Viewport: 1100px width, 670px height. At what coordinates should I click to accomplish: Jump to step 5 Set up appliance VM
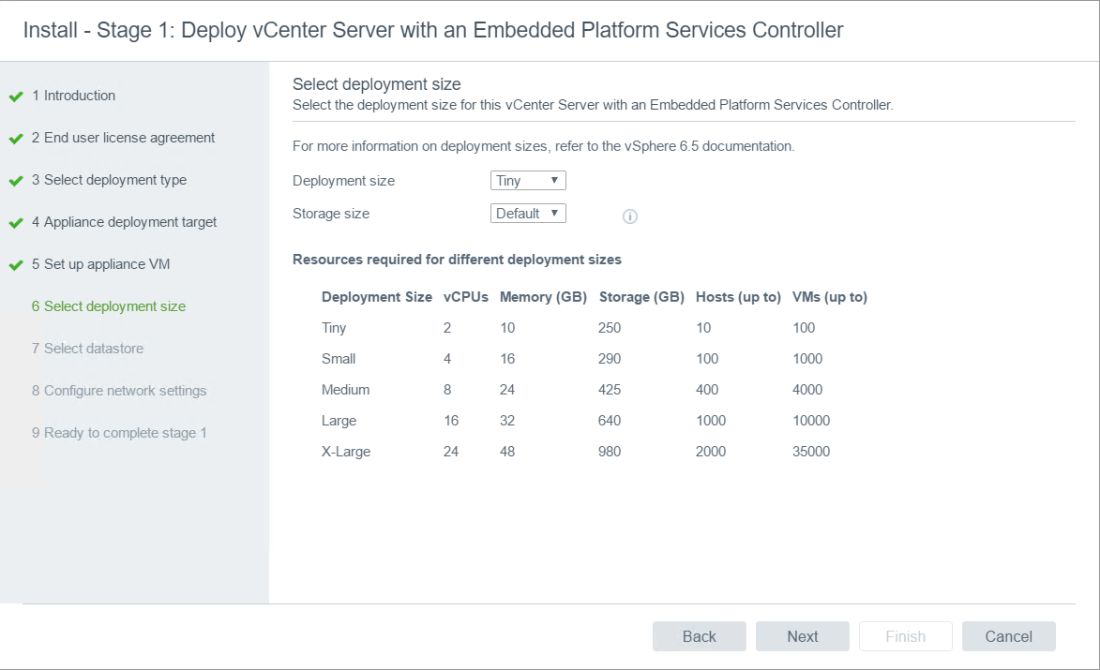(x=108, y=264)
